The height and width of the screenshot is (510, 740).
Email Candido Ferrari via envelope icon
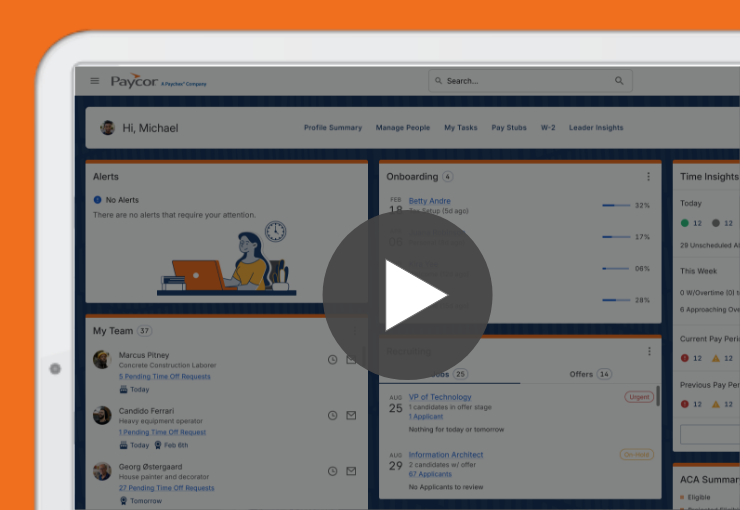[x=351, y=415]
